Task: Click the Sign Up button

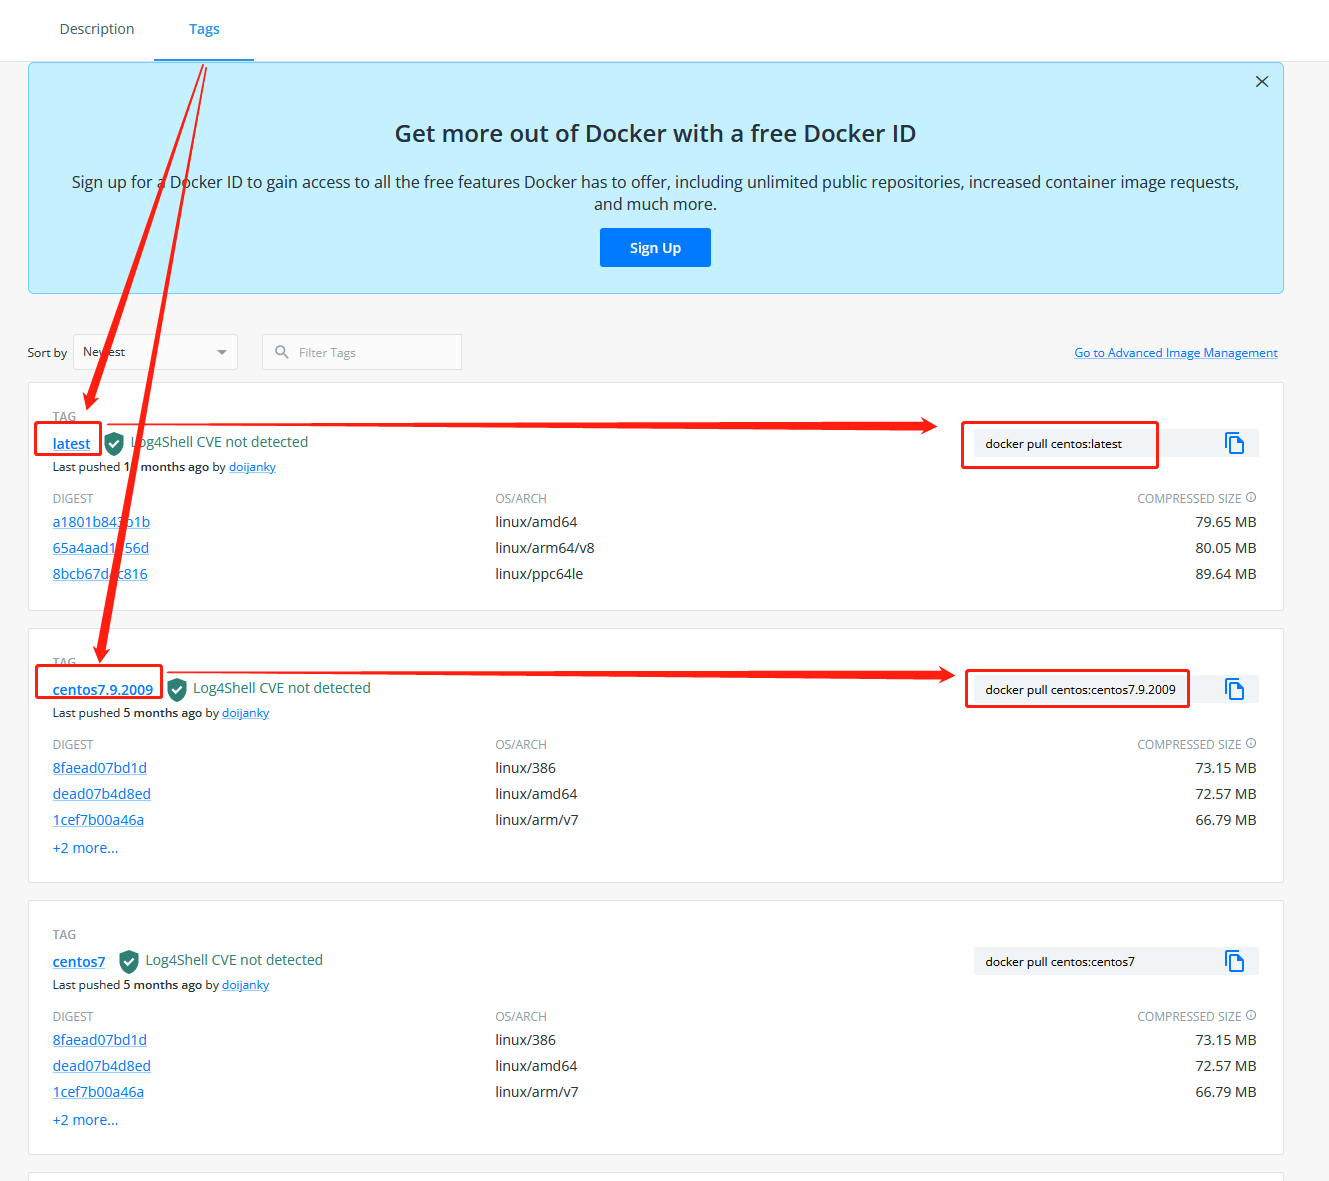Action: click(x=655, y=248)
